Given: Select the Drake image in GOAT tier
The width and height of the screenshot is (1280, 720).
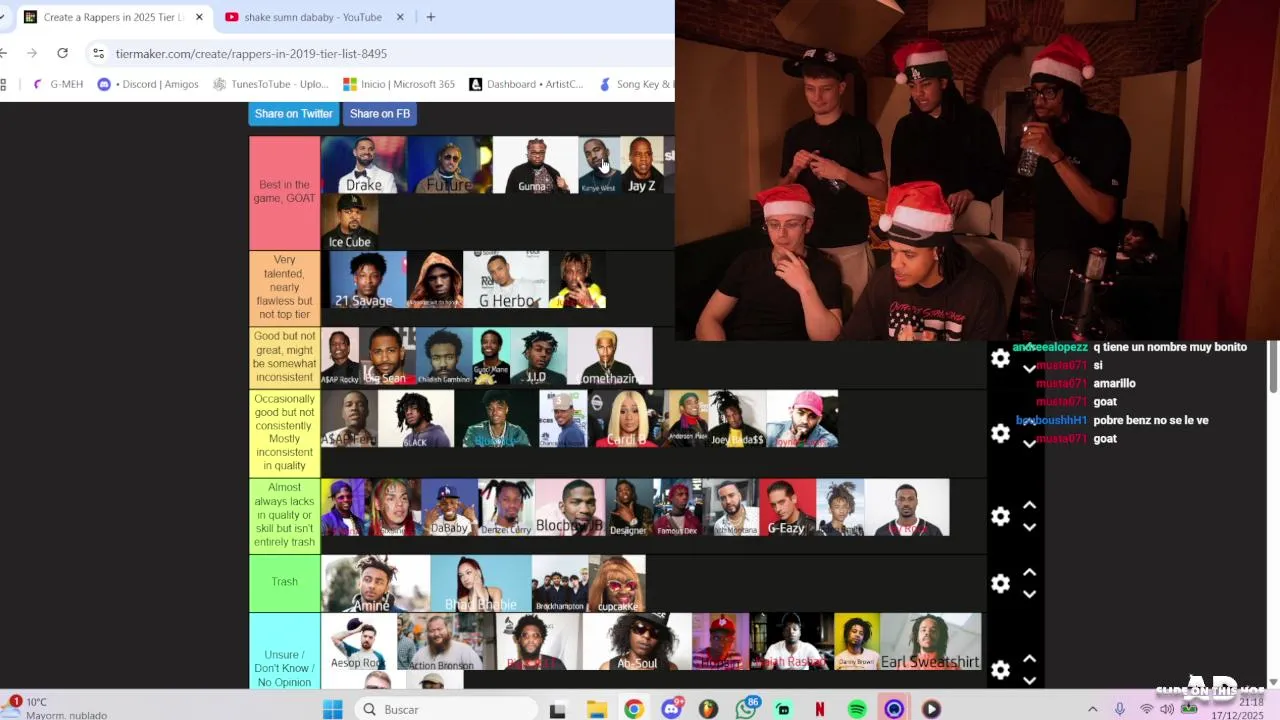Looking at the screenshot, I should [364, 164].
